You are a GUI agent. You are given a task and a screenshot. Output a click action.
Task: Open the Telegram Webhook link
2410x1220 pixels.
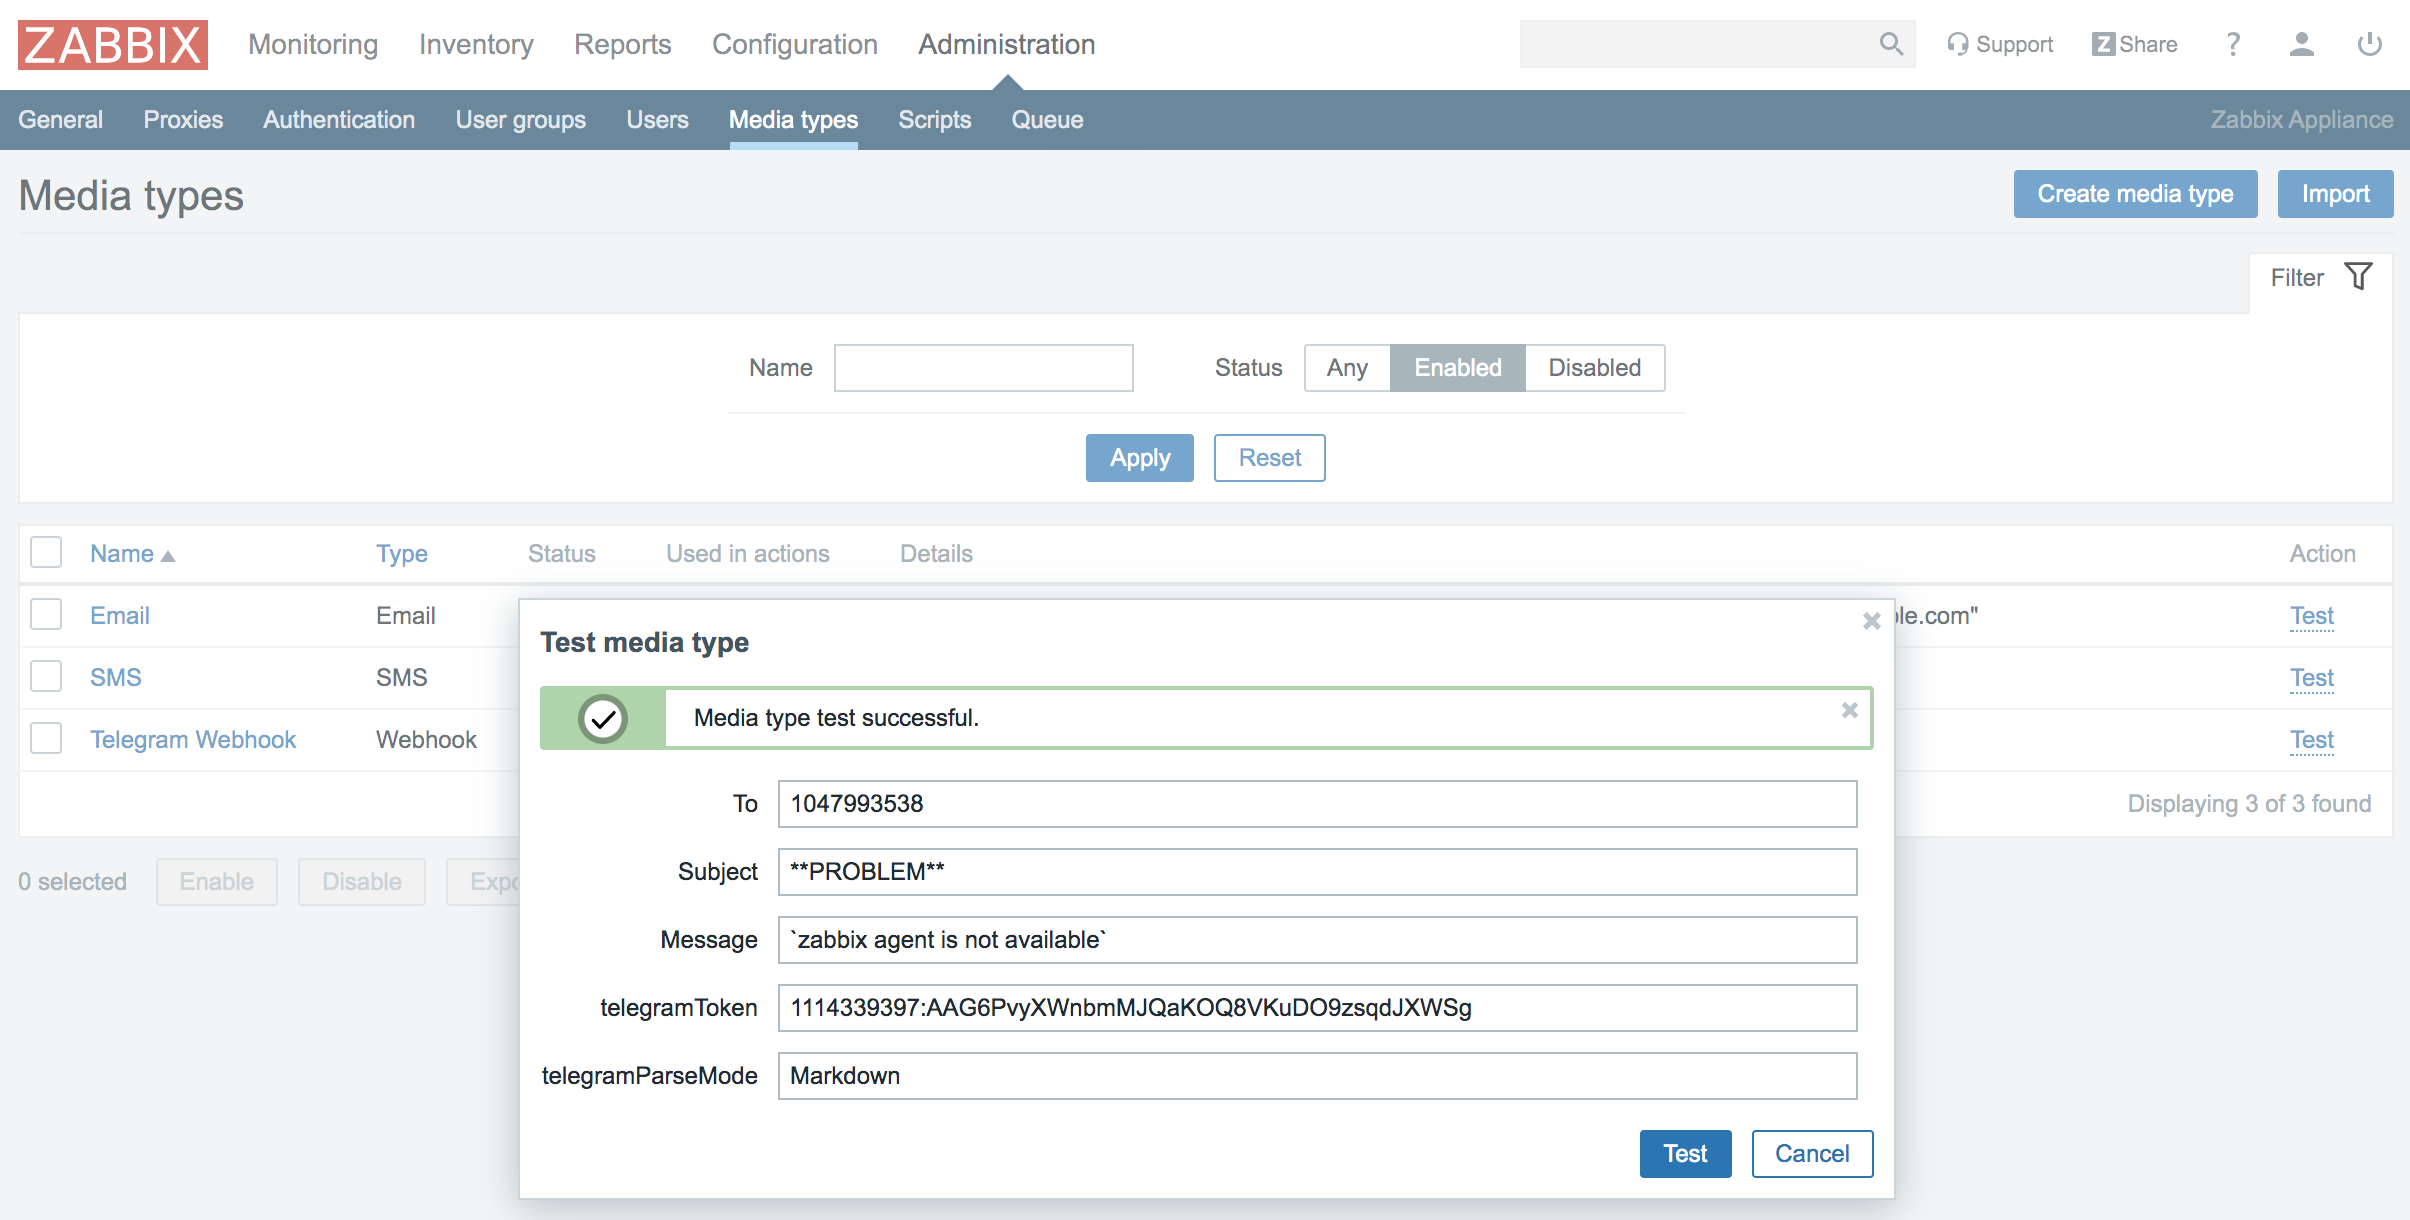click(x=193, y=739)
